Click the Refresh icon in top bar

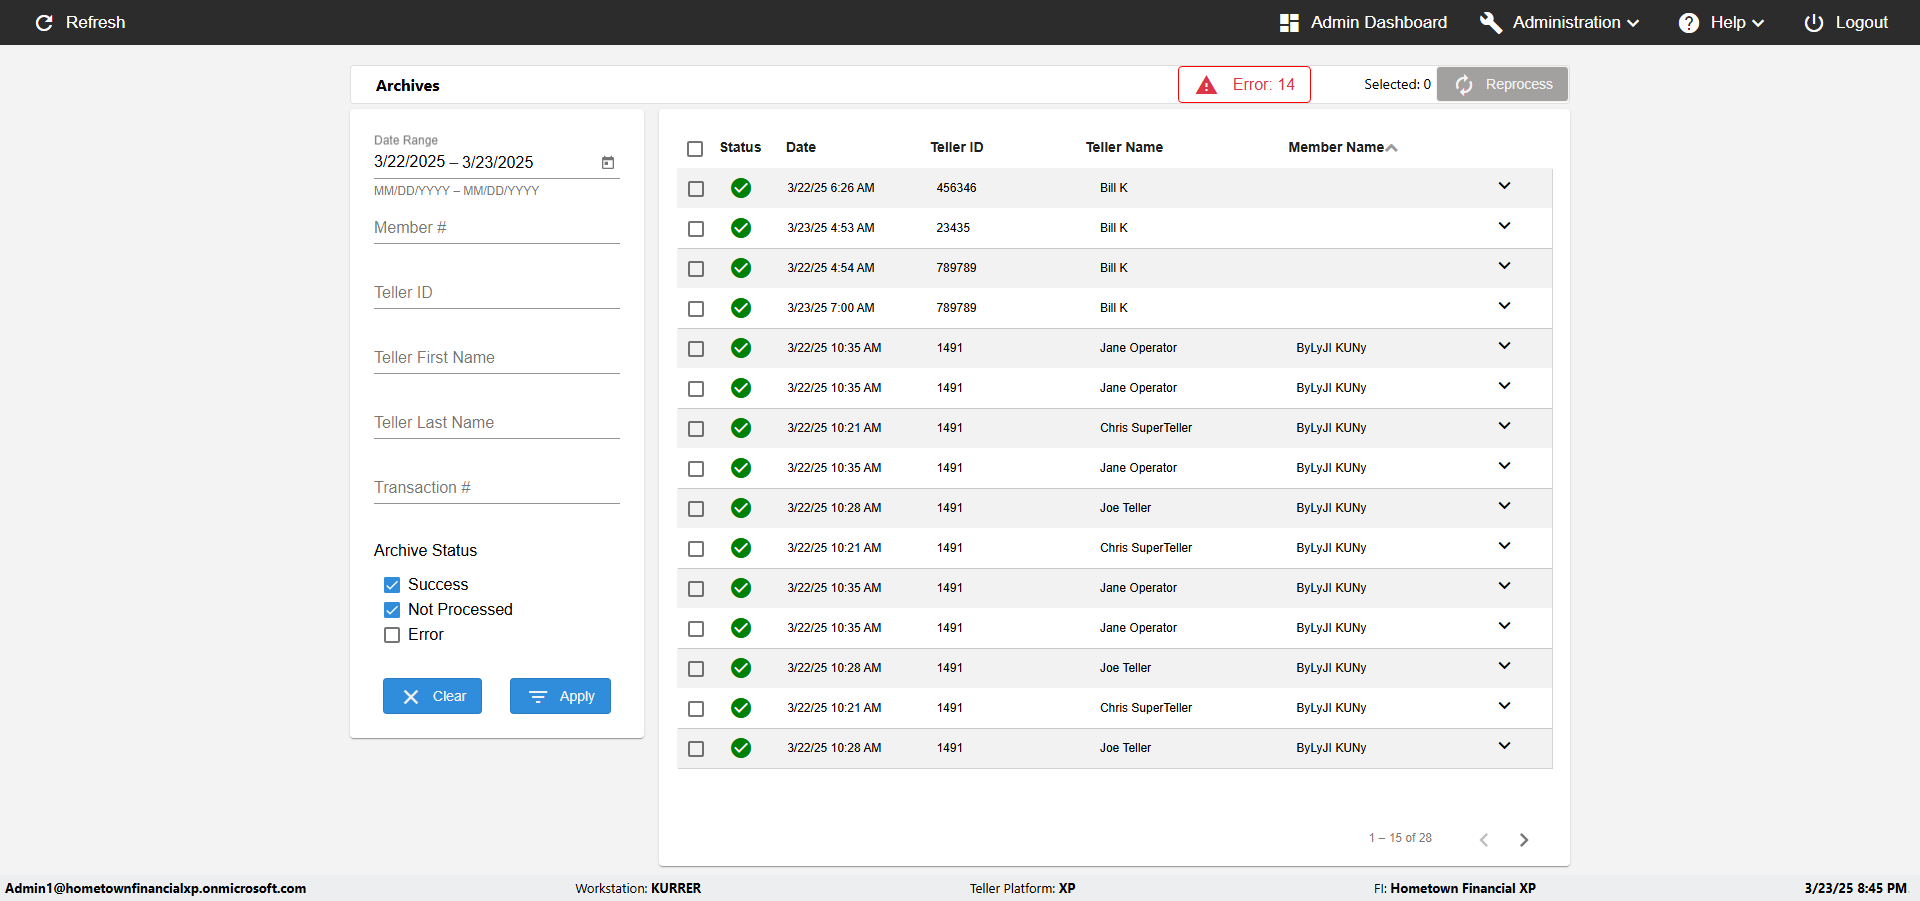tap(44, 23)
